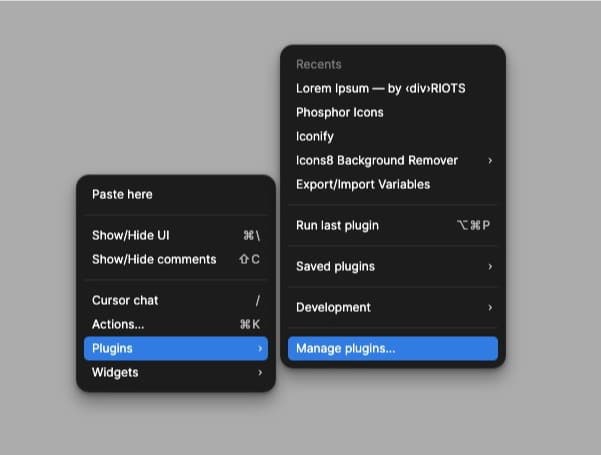Choose Paste here from context menu
The height and width of the screenshot is (455, 601).
(x=176, y=194)
